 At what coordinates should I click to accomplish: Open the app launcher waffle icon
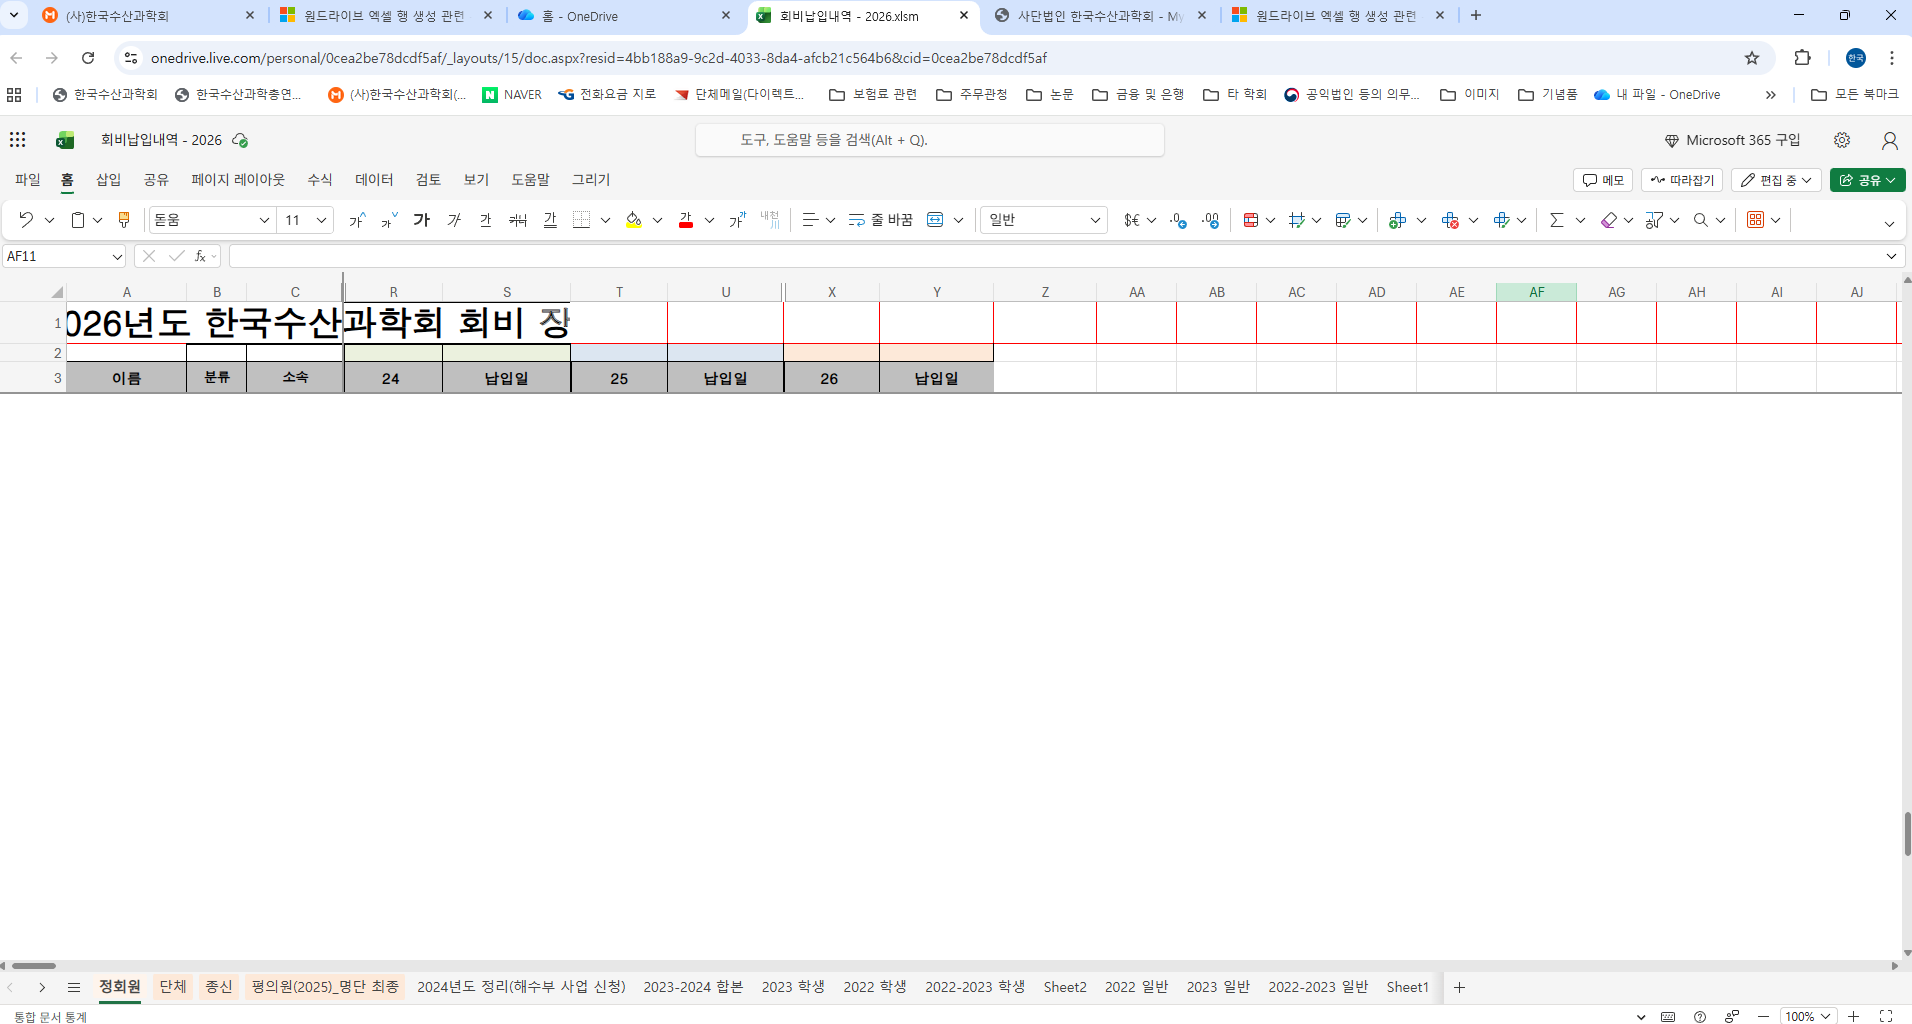[18, 140]
